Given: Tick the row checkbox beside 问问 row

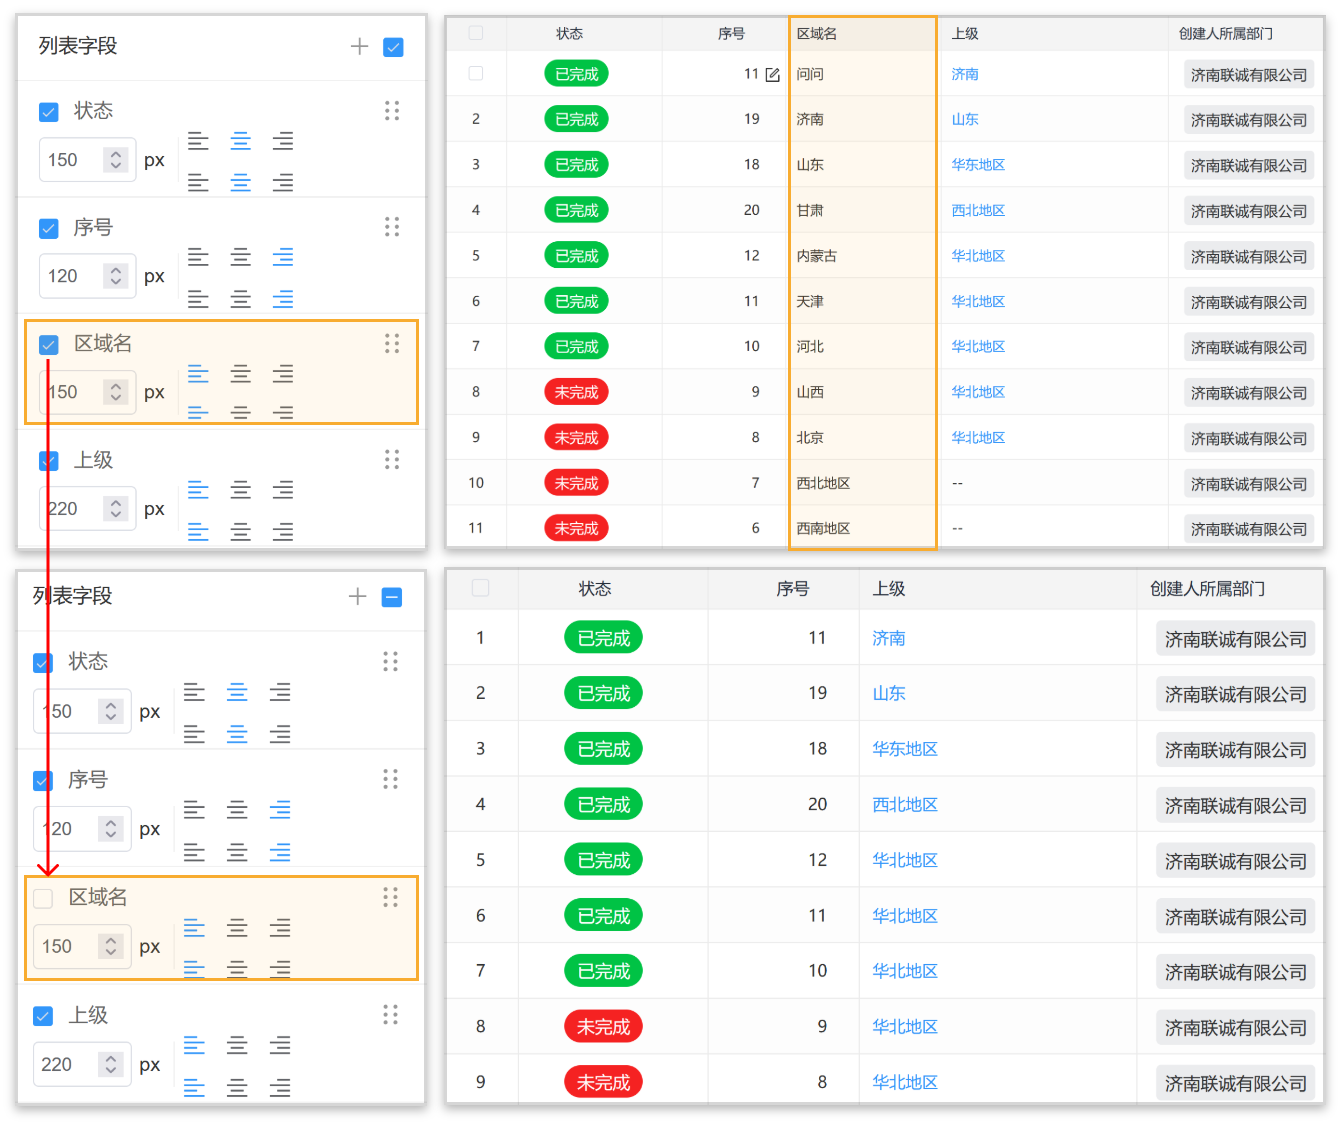Looking at the screenshot, I should (476, 74).
